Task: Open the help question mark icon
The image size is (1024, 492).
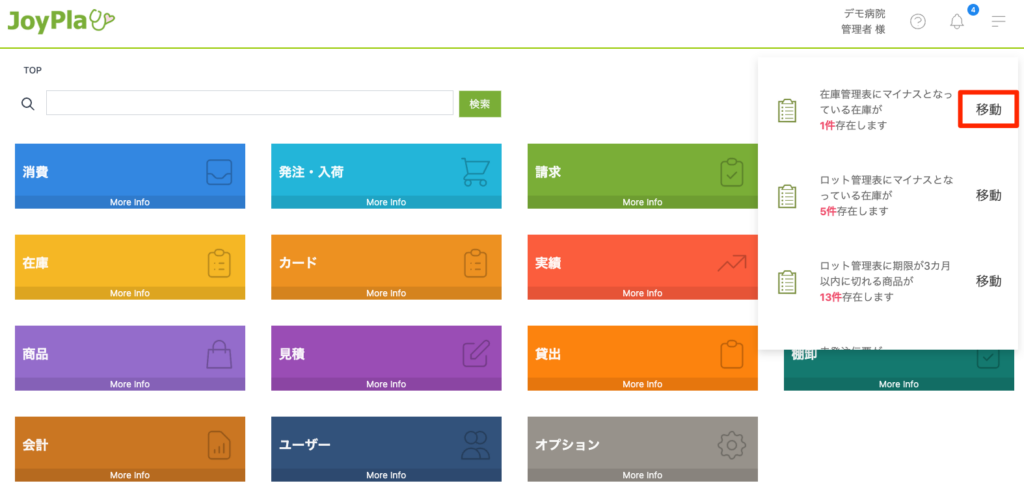Action: (x=917, y=22)
